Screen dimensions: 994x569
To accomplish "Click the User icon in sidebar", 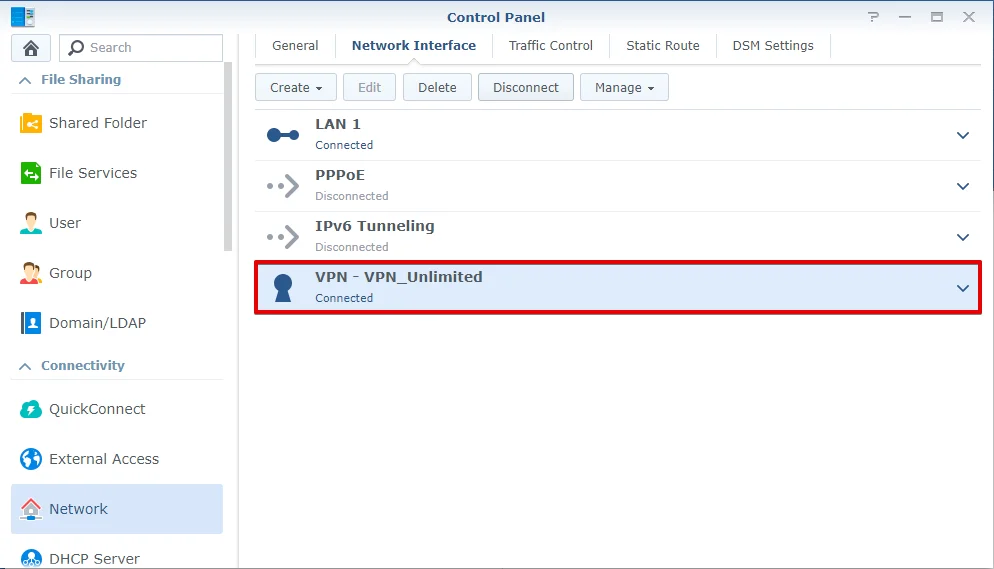I will click(31, 223).
